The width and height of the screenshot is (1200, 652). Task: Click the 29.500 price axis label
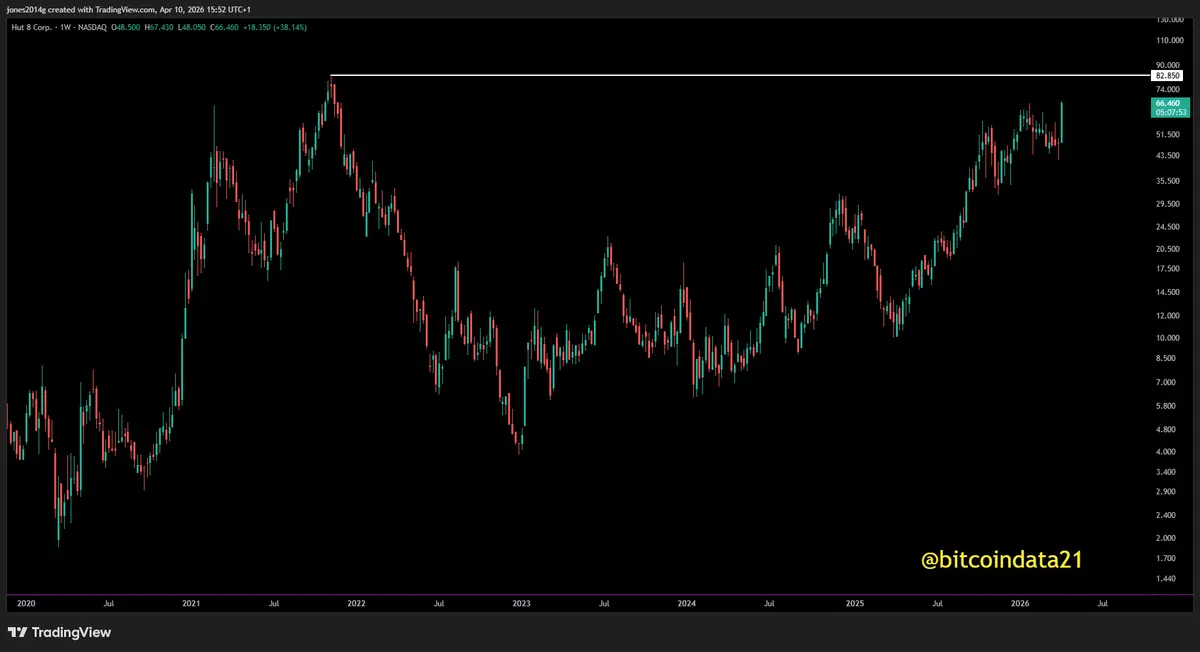click(x=1170, y=204)
